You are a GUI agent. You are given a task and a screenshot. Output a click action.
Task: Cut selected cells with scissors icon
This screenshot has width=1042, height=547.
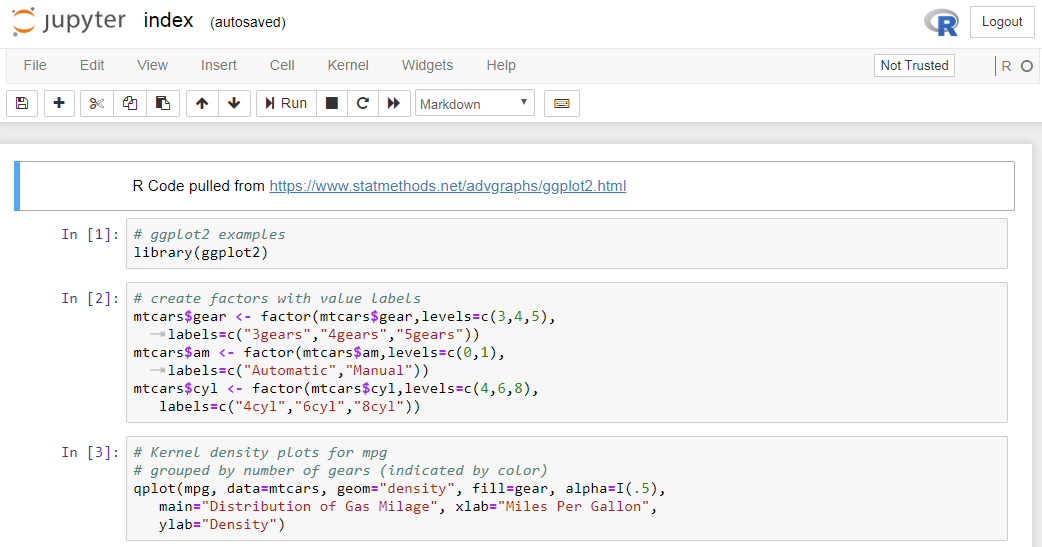point(97,103)
